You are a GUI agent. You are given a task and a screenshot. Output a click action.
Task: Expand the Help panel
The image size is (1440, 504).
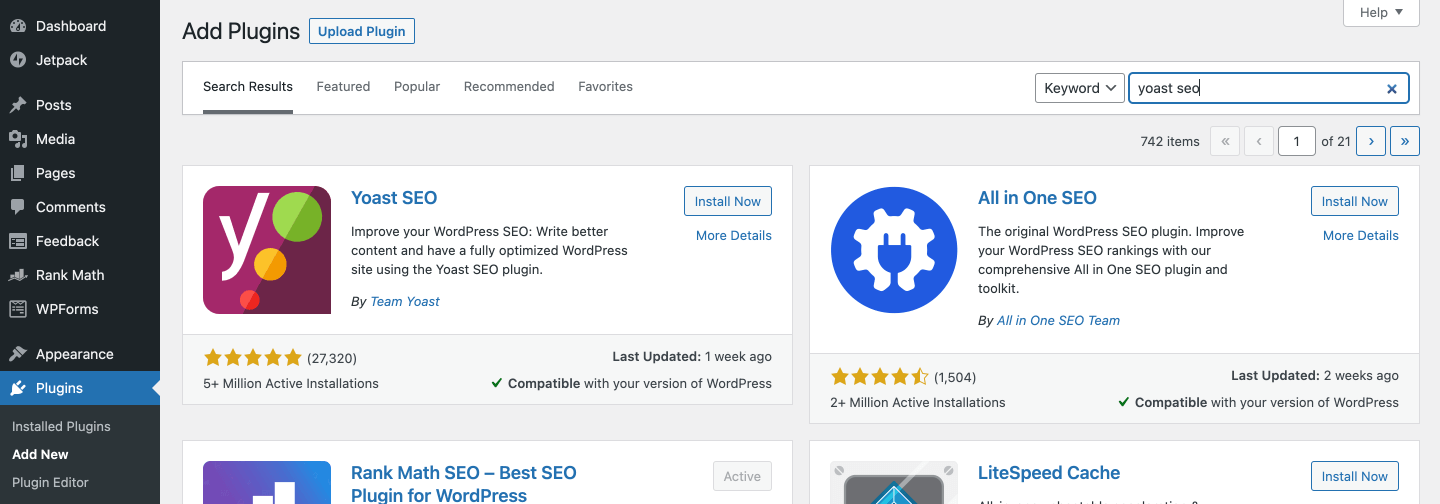pos(1382,13)
